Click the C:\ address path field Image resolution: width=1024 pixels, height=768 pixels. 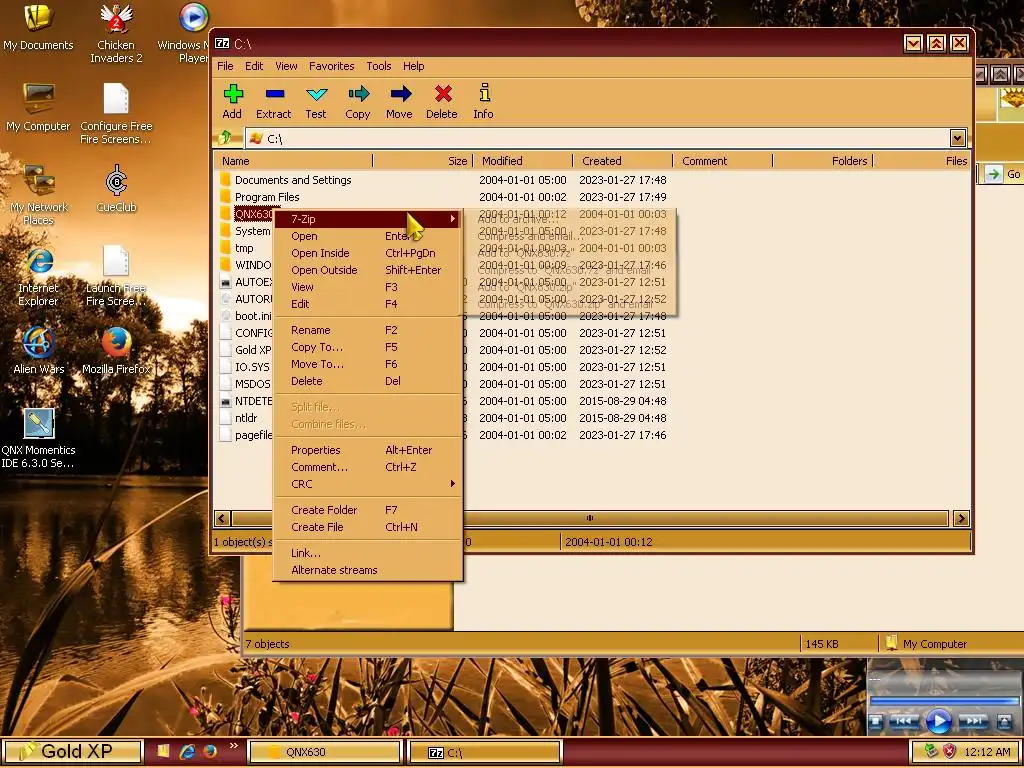point(598,138)
